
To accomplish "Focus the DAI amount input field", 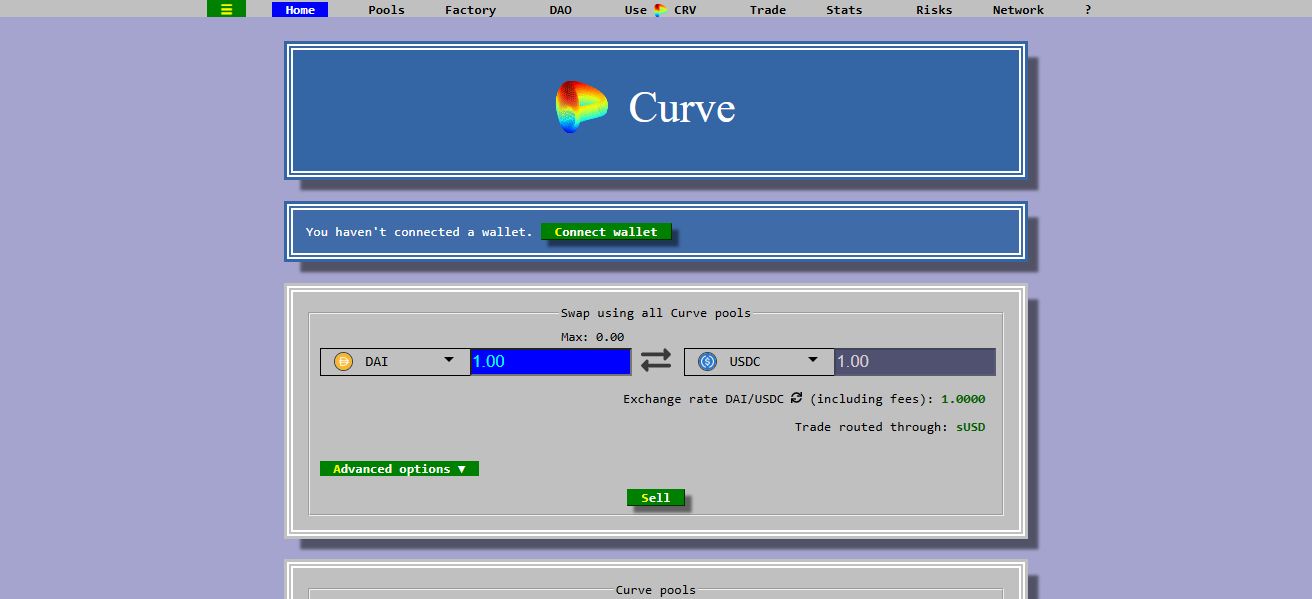I will pos(551,362).
